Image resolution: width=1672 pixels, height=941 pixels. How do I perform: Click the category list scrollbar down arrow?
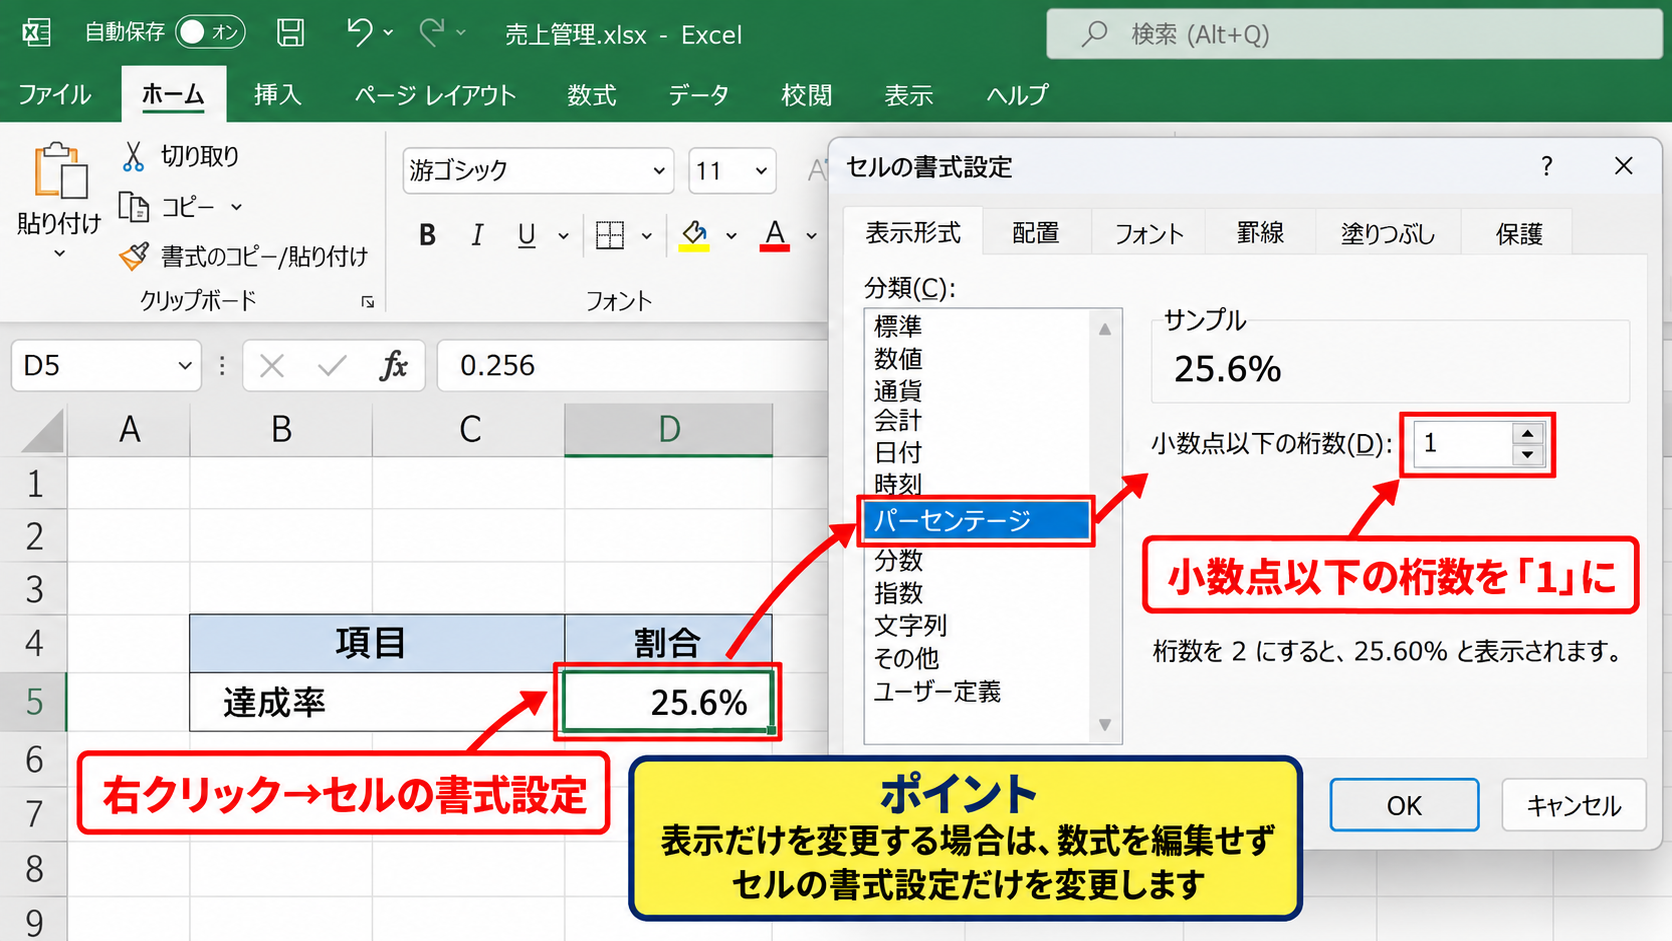click(x=1105, y=725)
